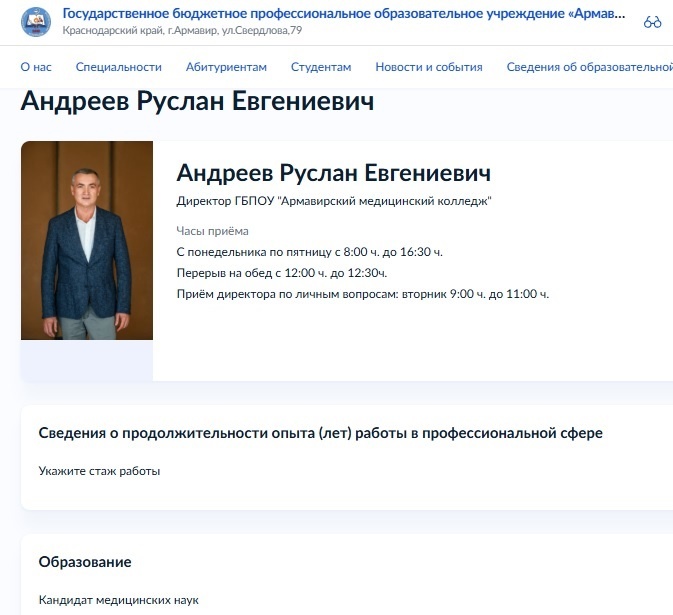Click the work experience section heading

pyautogui.click(x=321, y=433)
